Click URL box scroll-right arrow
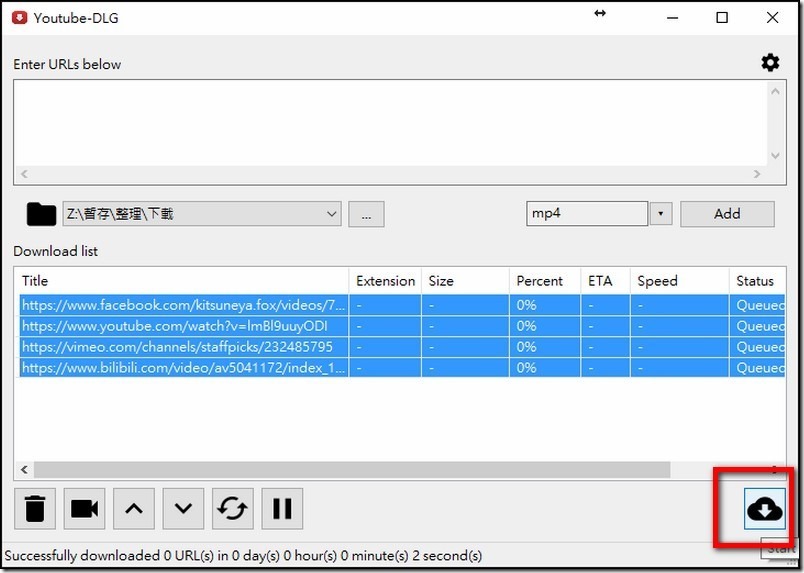The width and height of the screenshot is (804, 573). click(x=757, y=174)
